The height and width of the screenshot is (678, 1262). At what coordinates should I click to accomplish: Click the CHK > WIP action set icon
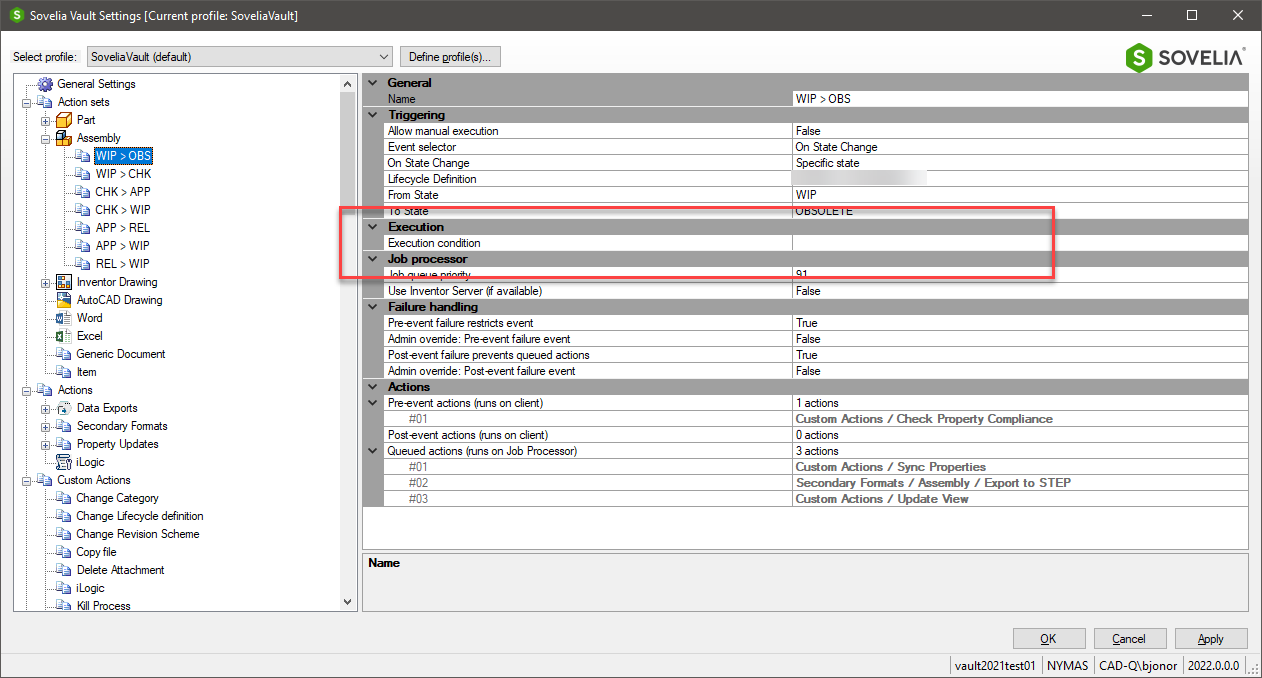[x=83, y=210]
